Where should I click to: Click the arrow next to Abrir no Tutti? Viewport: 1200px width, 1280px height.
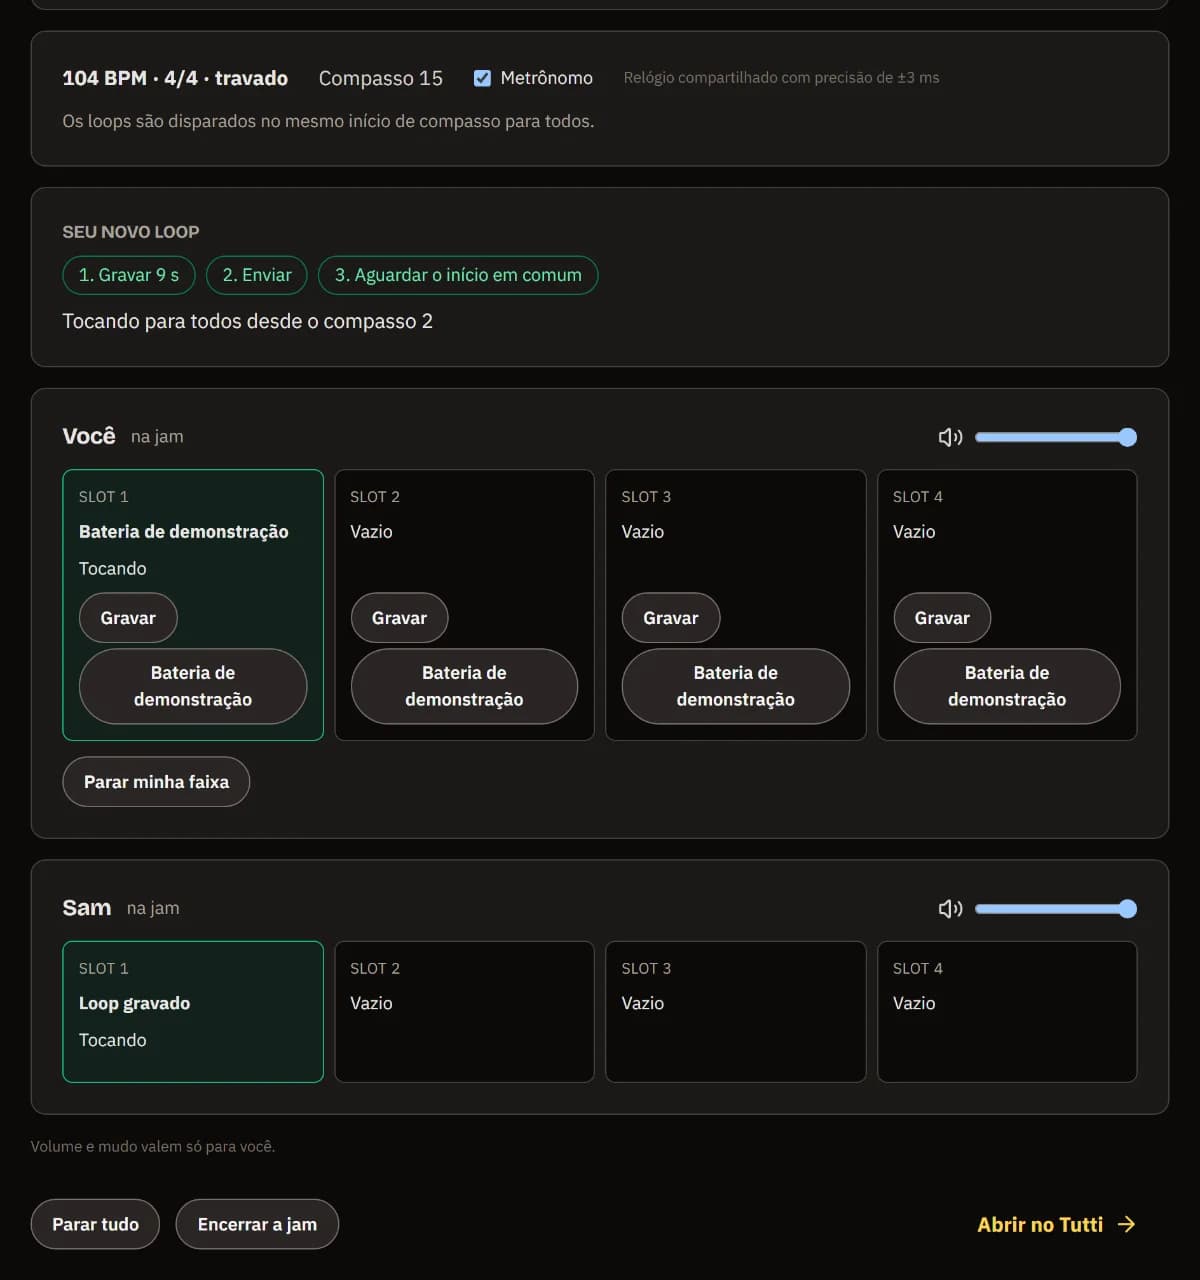pyautogui.click(x=1127, y=1224)
